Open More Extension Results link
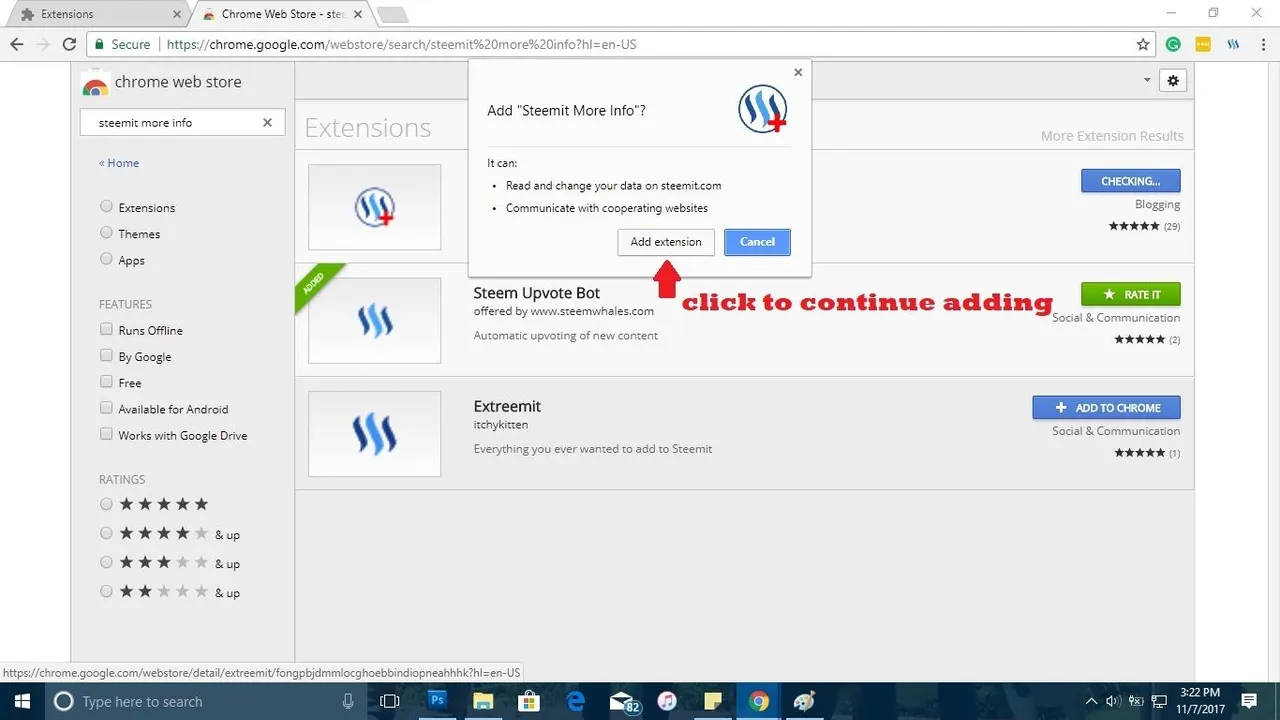The width and height of the screenshot is (1280, 720). 1112,136
